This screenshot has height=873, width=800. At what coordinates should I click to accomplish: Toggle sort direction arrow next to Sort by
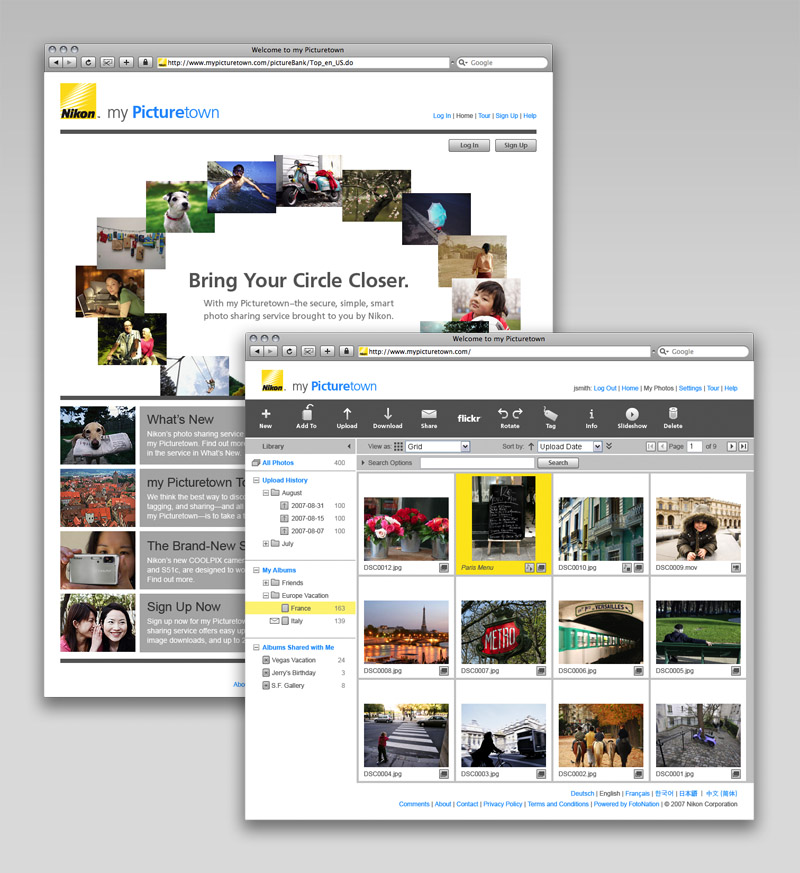(531, 447)
